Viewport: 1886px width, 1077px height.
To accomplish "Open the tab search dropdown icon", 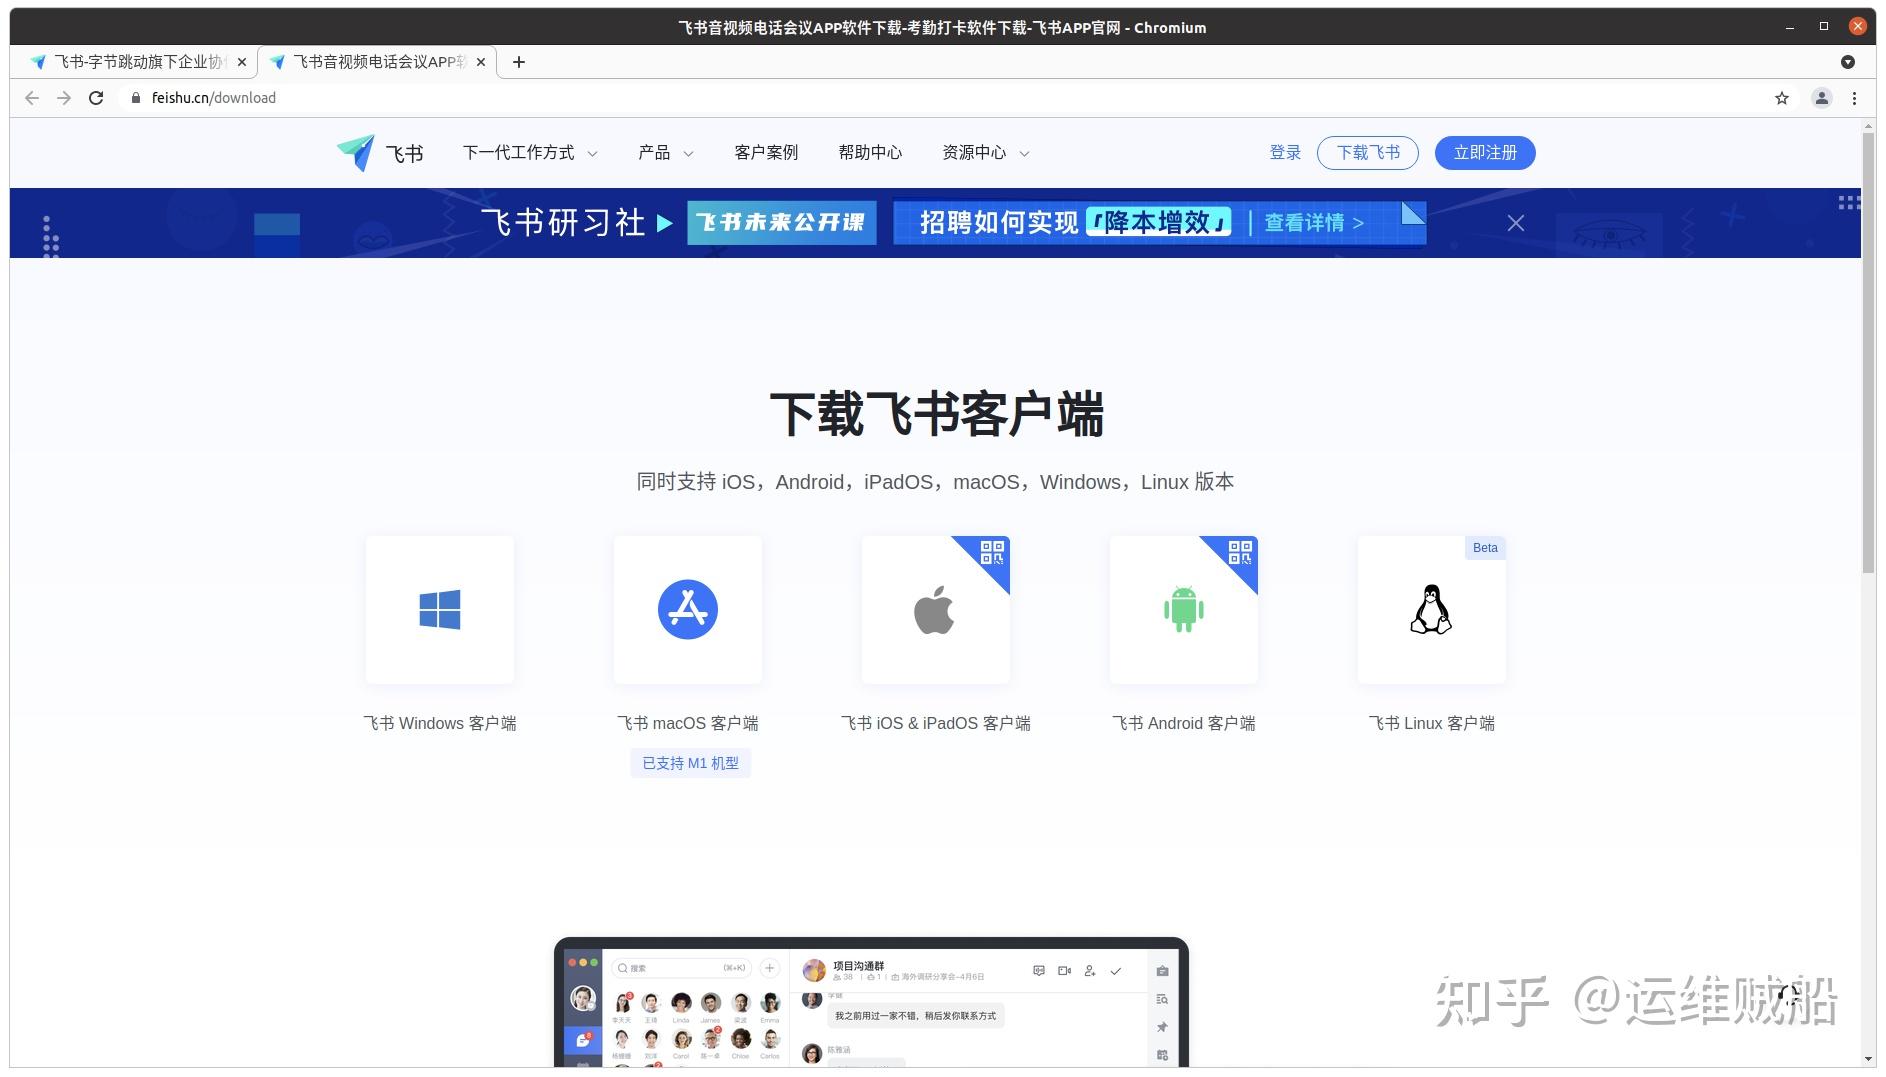I will (x=1848, y=62).
